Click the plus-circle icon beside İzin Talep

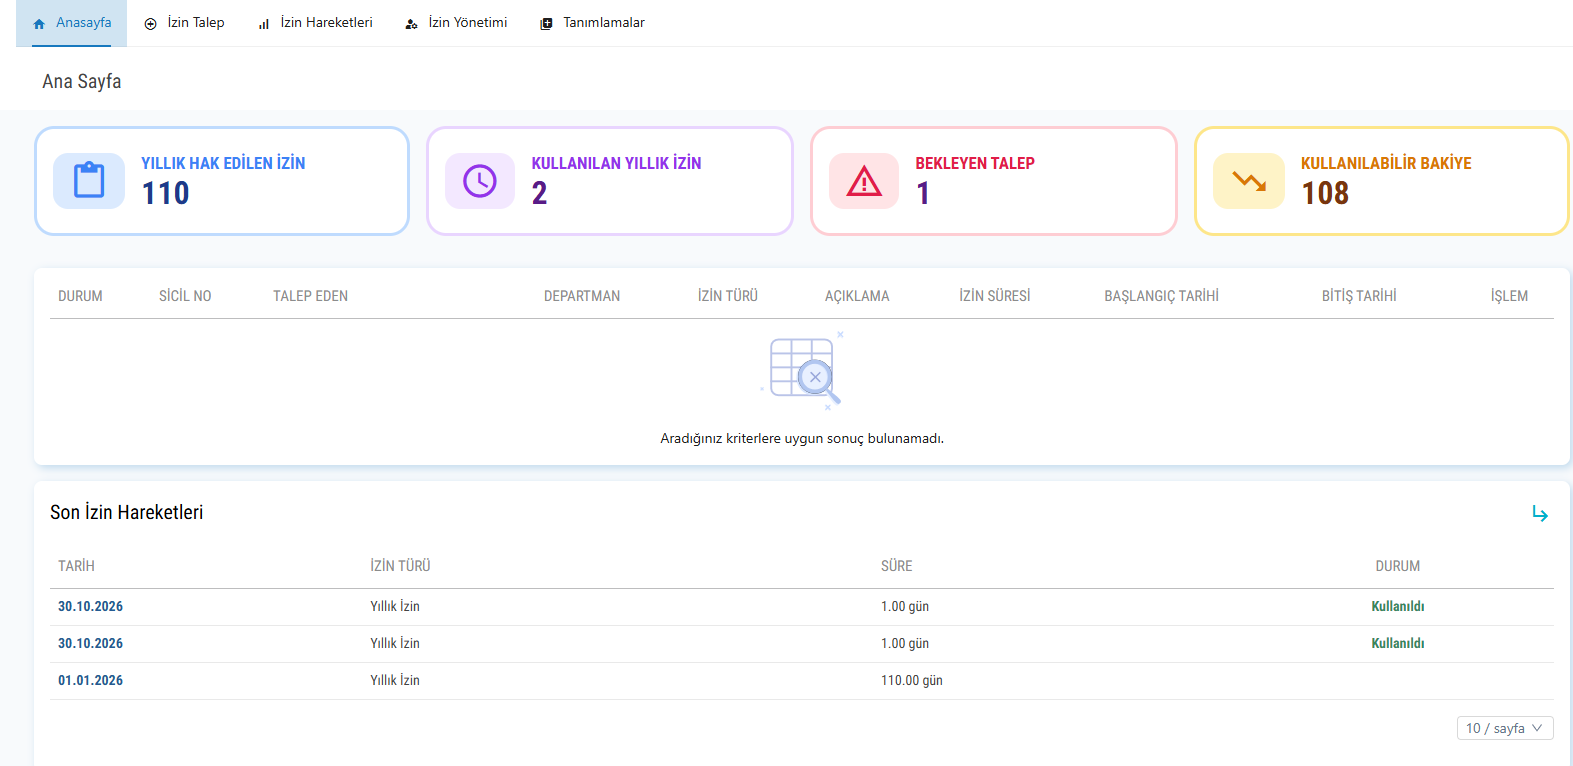click(150, 24)
